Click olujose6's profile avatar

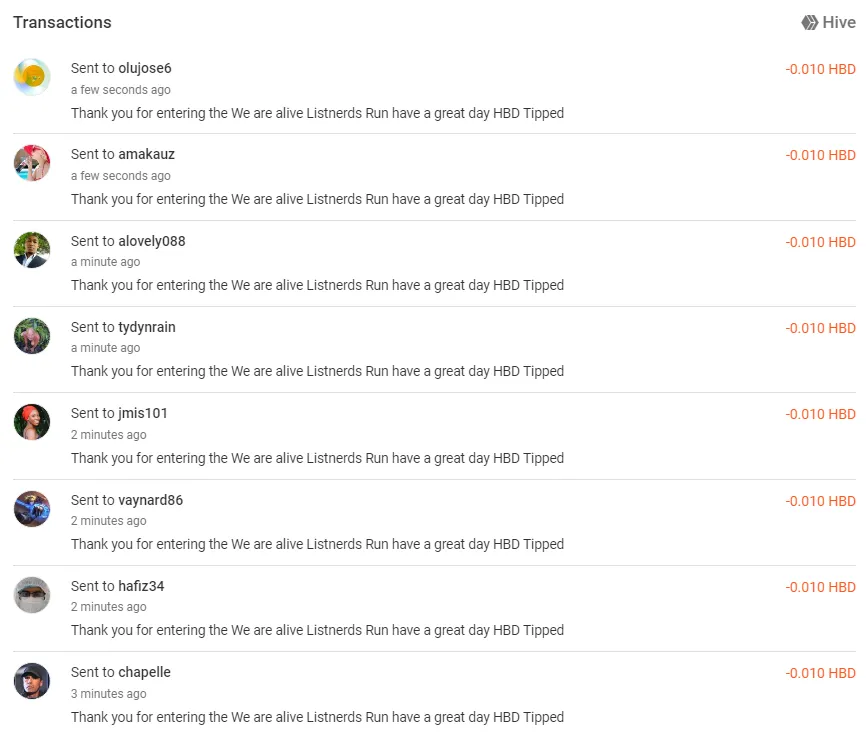(32, 77)
